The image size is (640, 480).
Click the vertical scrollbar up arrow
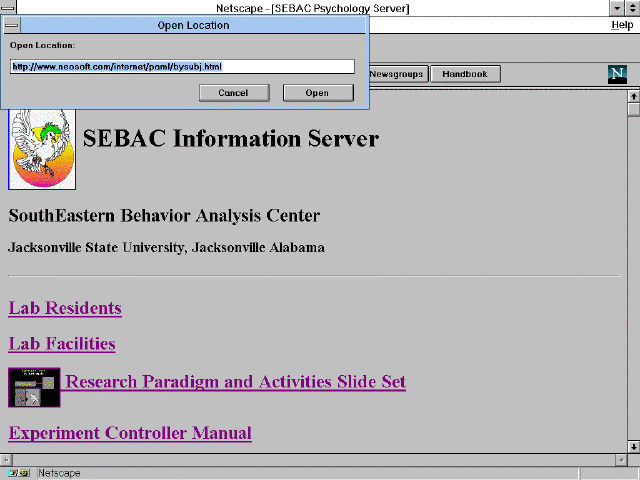(633, 96)
